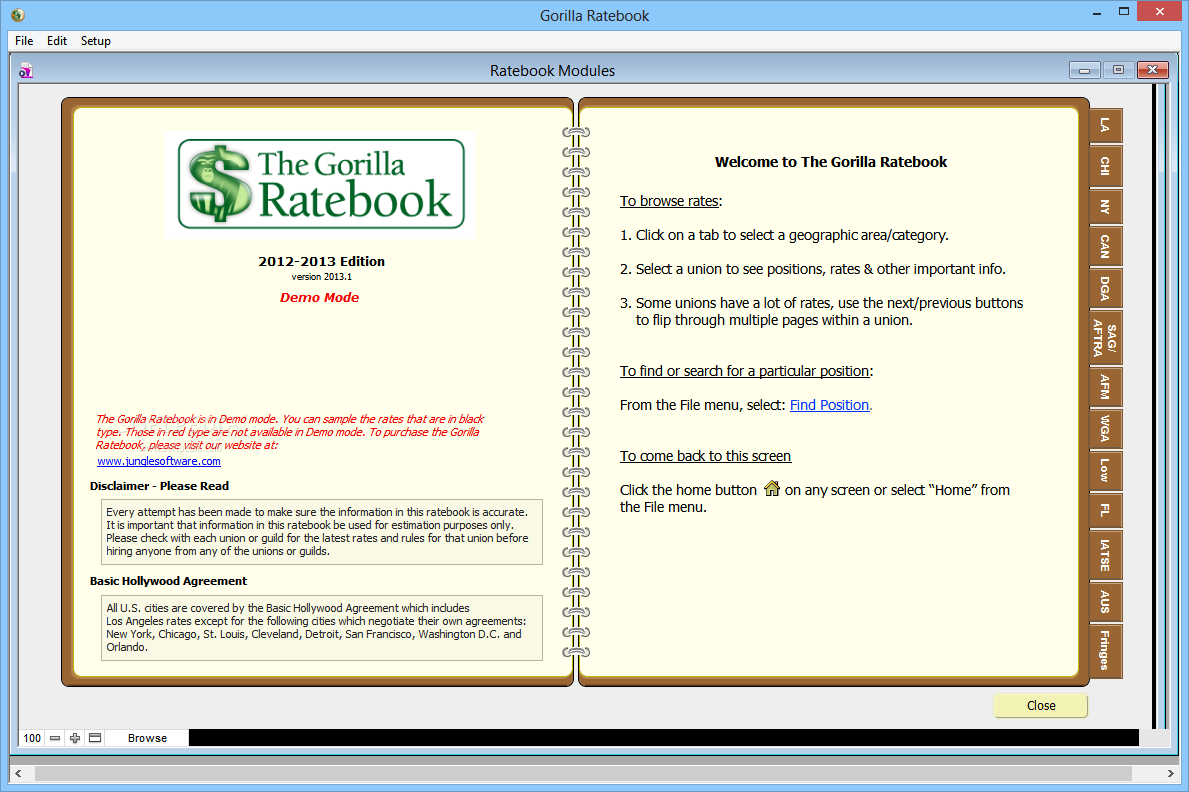Minimize the Ratebook Modules inner window
Viewport: 1189px width, 792px height.
1084,71
